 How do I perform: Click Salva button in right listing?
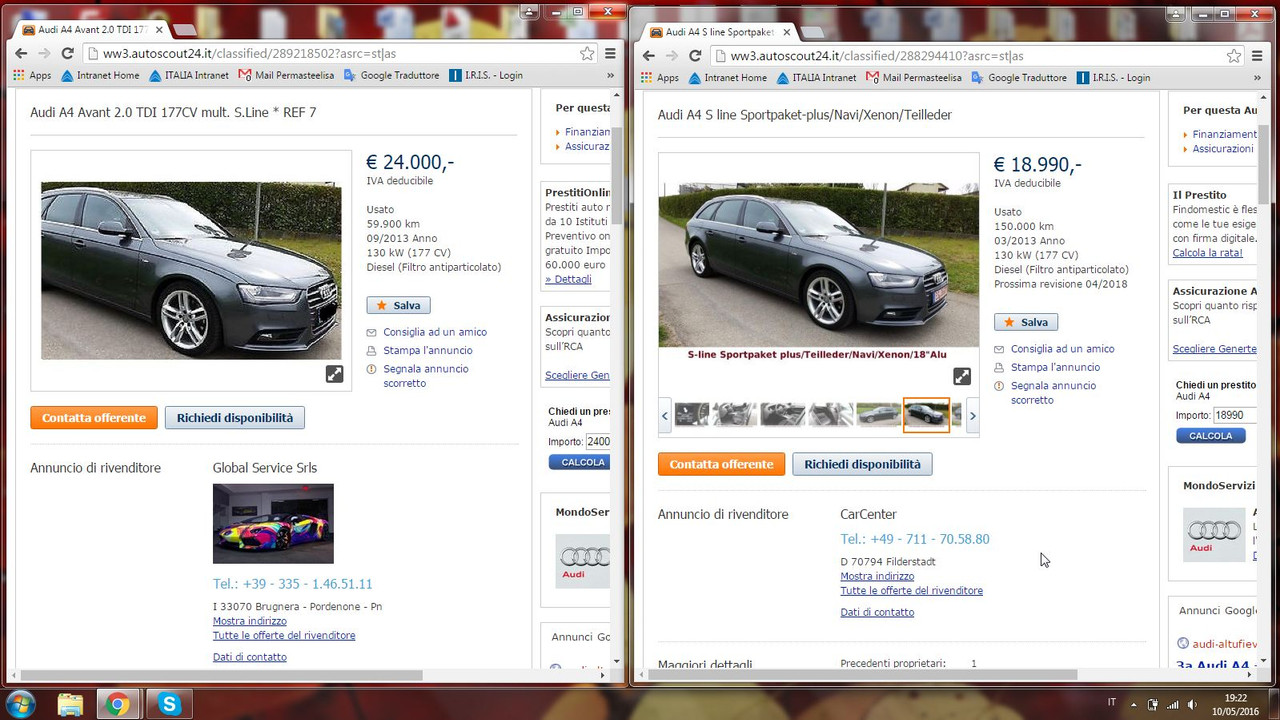click(1026, 322)
